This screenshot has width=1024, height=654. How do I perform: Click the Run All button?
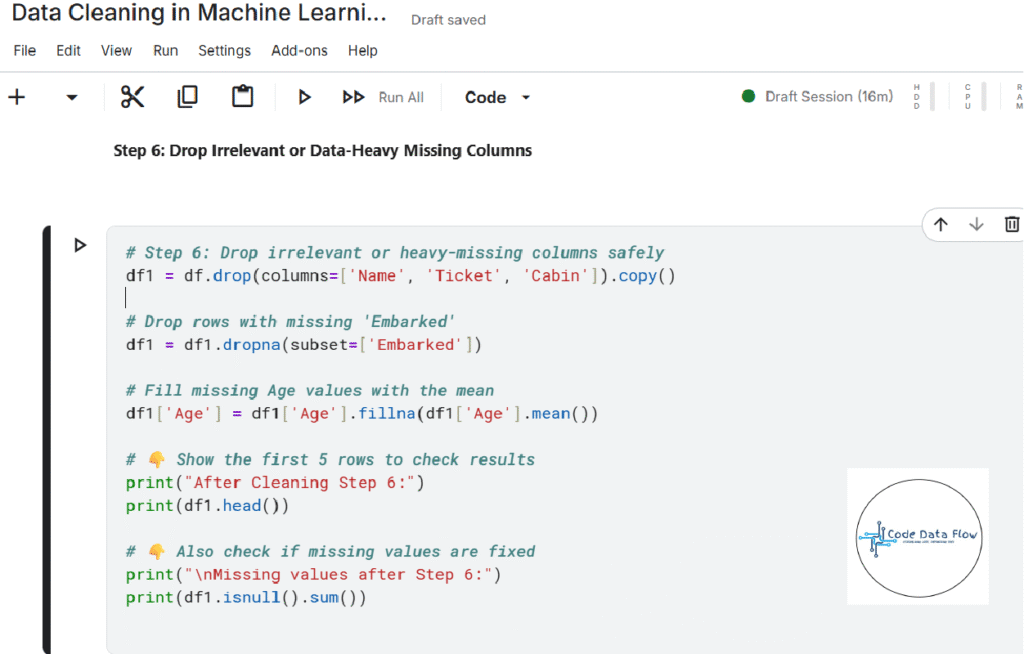(x=384, y=97)
